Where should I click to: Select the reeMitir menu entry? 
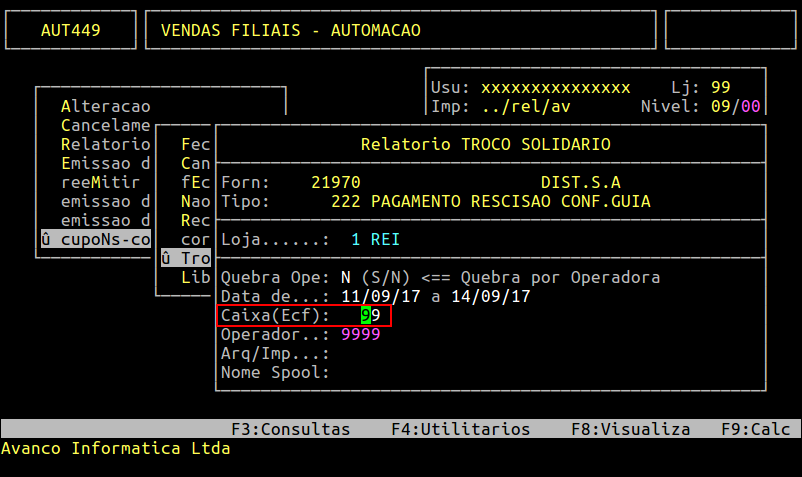[x=100, y=182]
